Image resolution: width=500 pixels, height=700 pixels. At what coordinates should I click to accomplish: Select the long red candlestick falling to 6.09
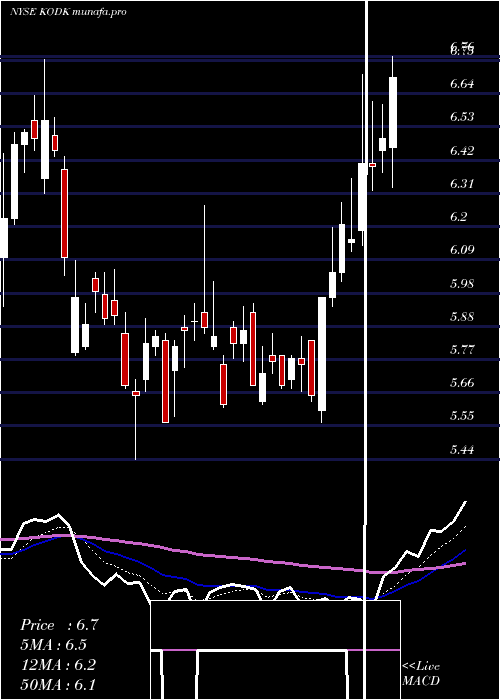[x=65, y=213]
